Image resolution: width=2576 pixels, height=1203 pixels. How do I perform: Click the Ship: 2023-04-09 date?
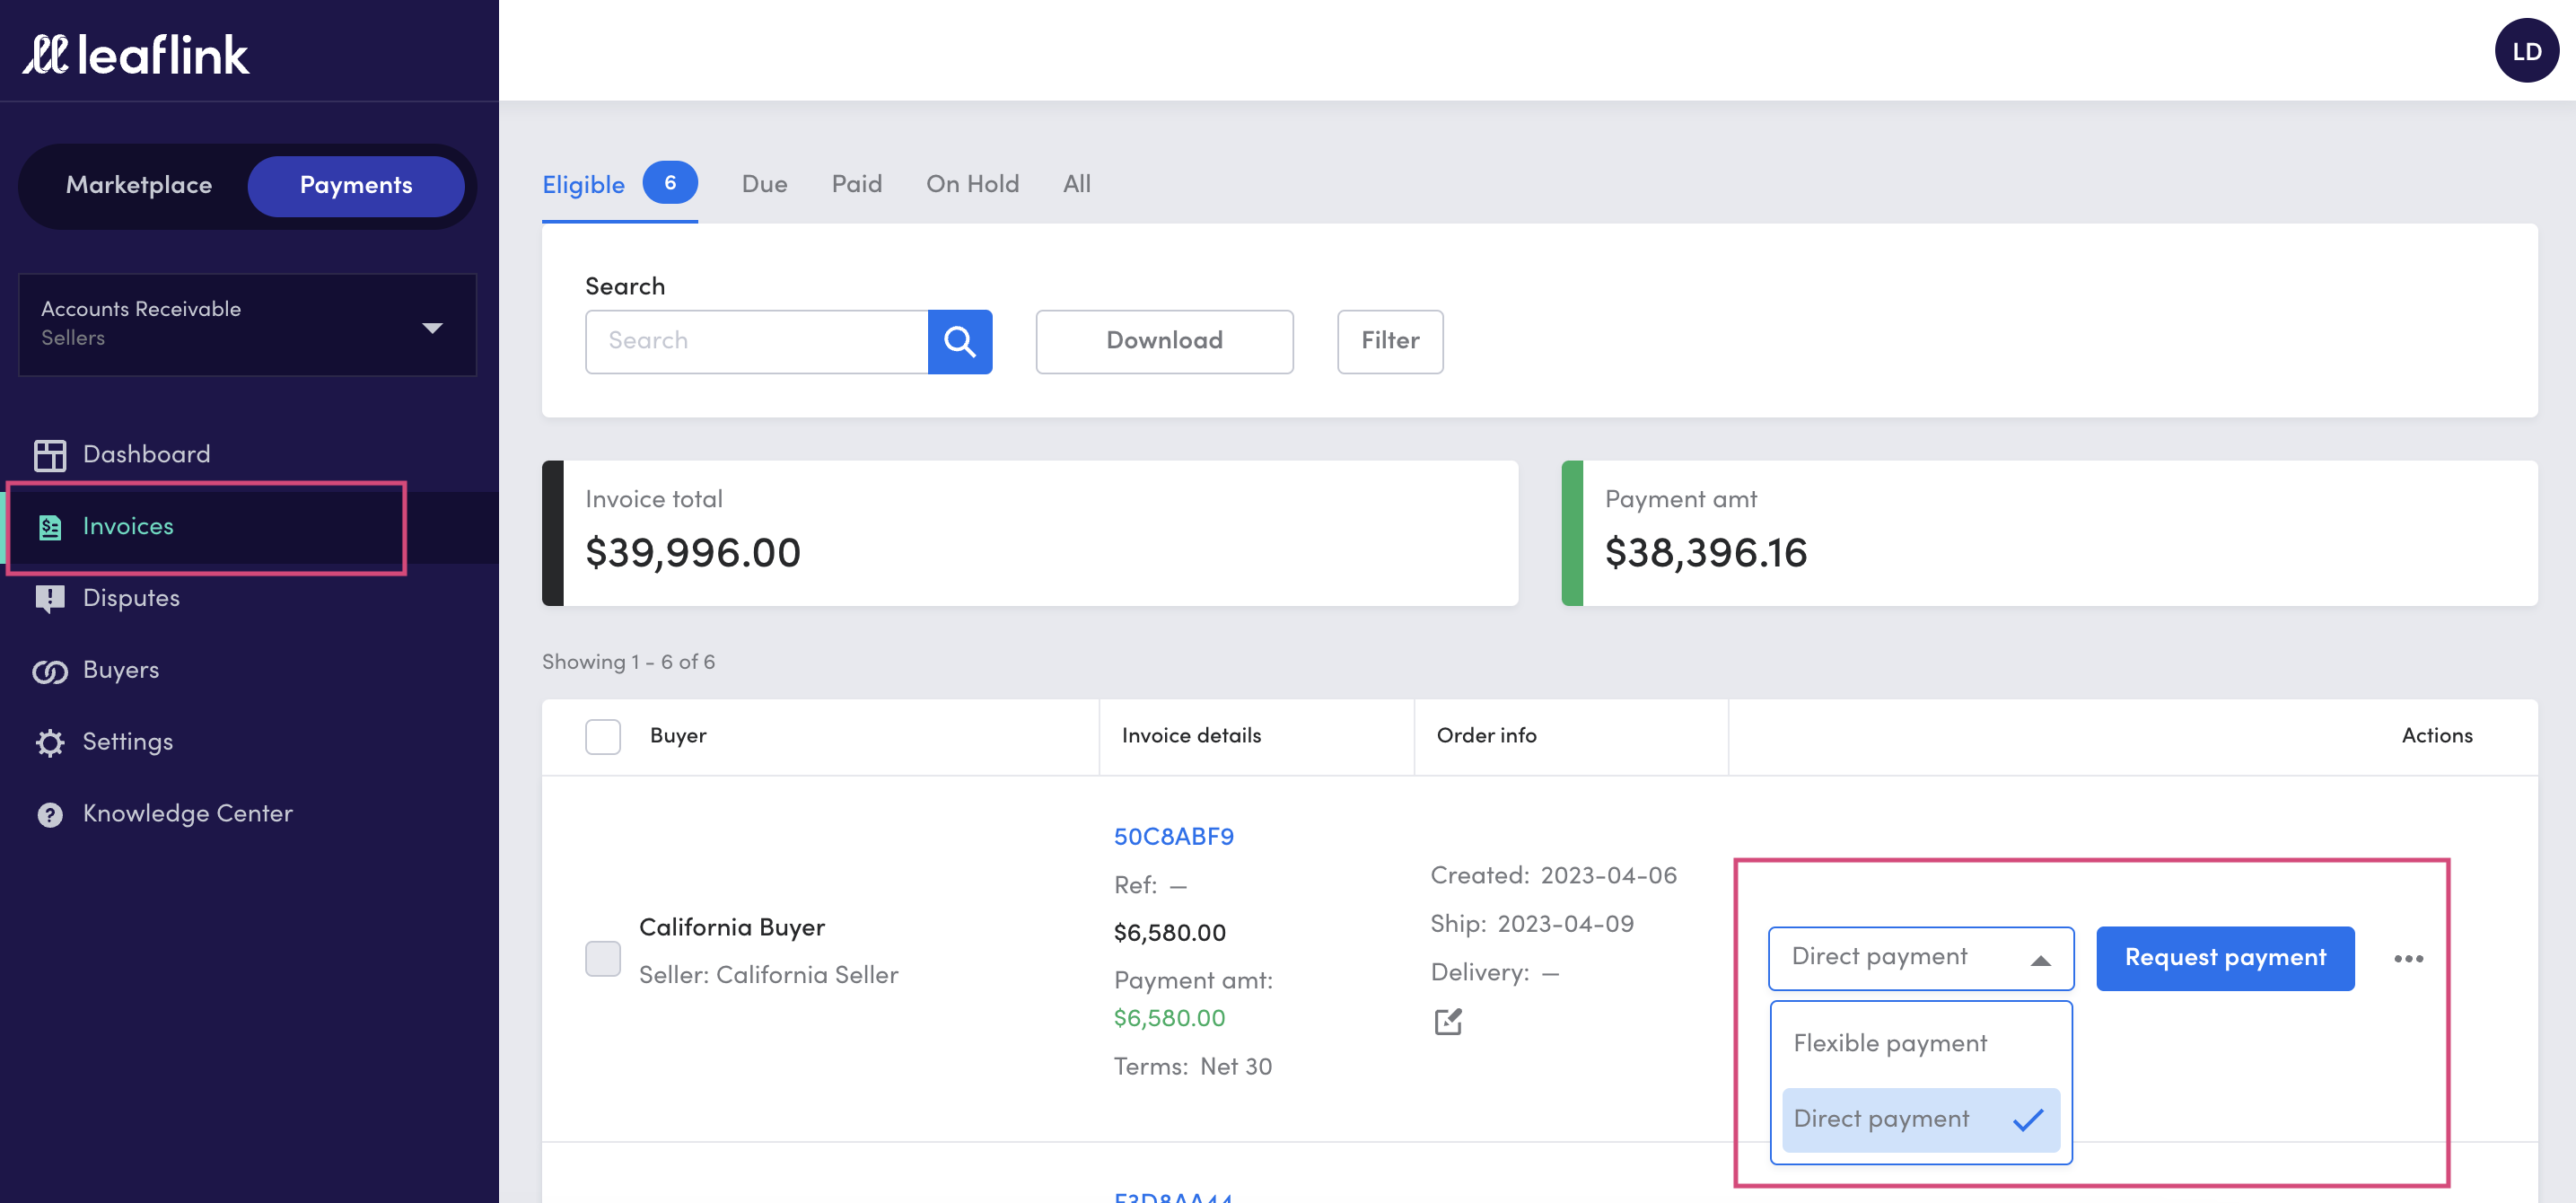tap(1531, 923)
